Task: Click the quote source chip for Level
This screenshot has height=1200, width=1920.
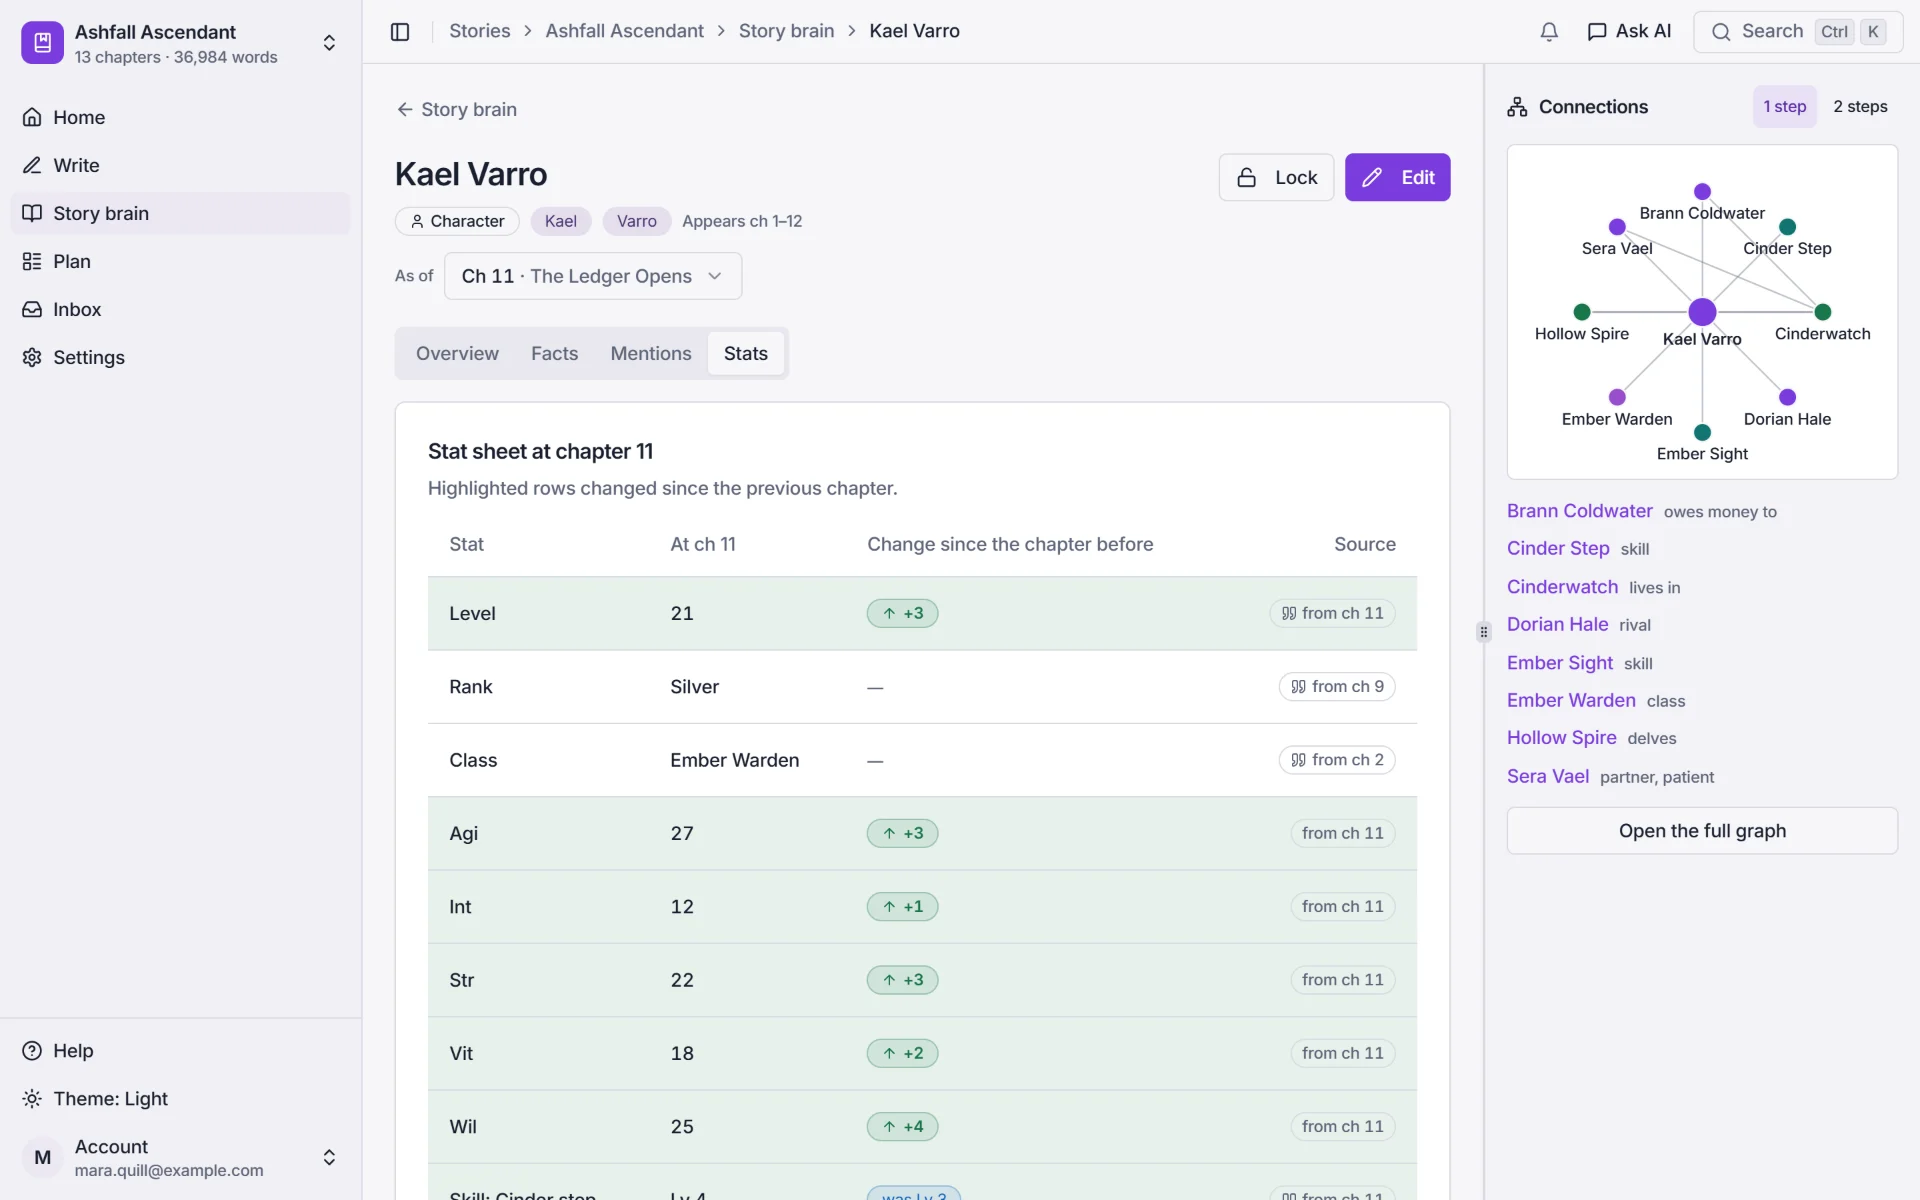Action: [x=1332, y=613]
